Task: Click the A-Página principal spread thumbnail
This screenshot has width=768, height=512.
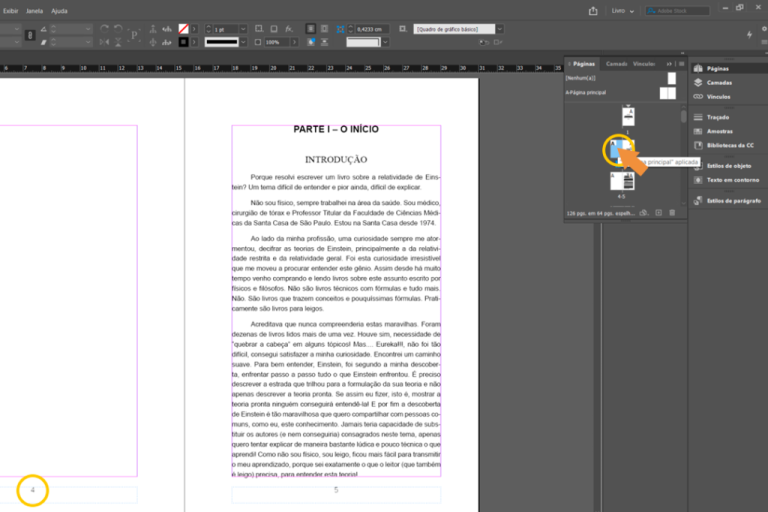Action: (x=668, y=93)
